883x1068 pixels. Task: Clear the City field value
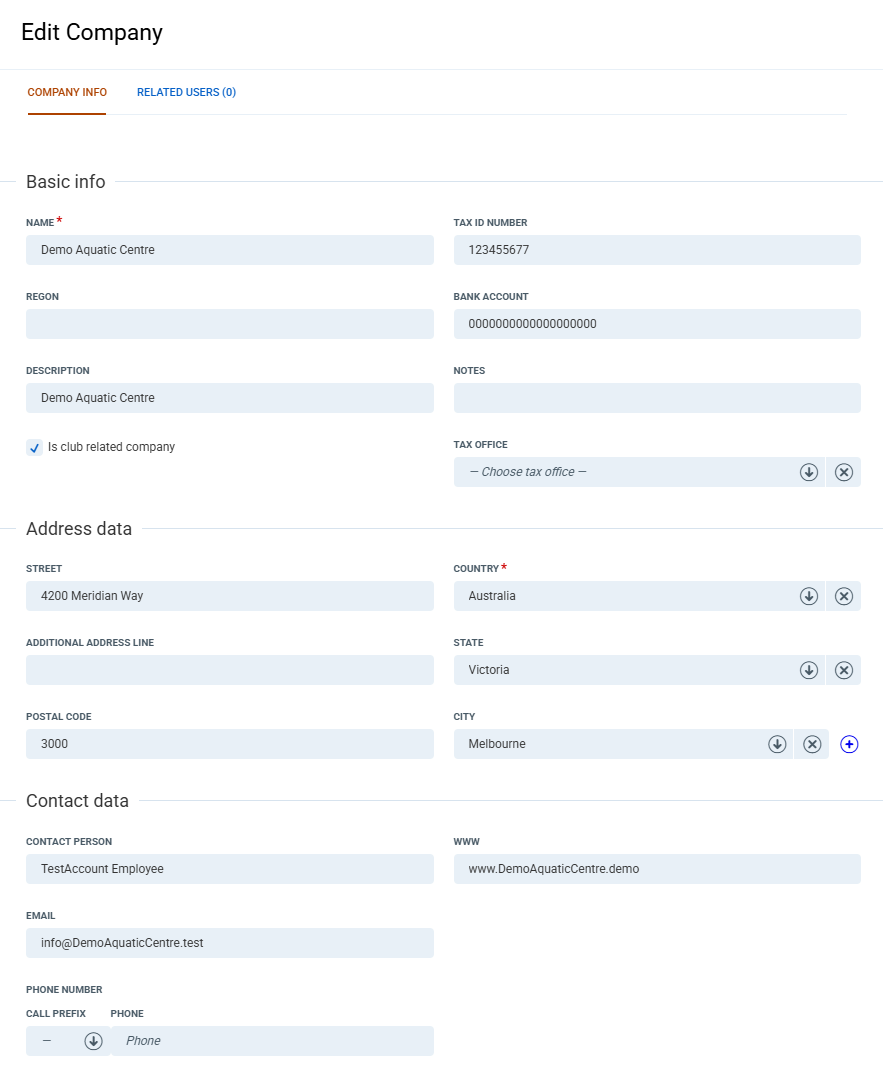(812, 744)
